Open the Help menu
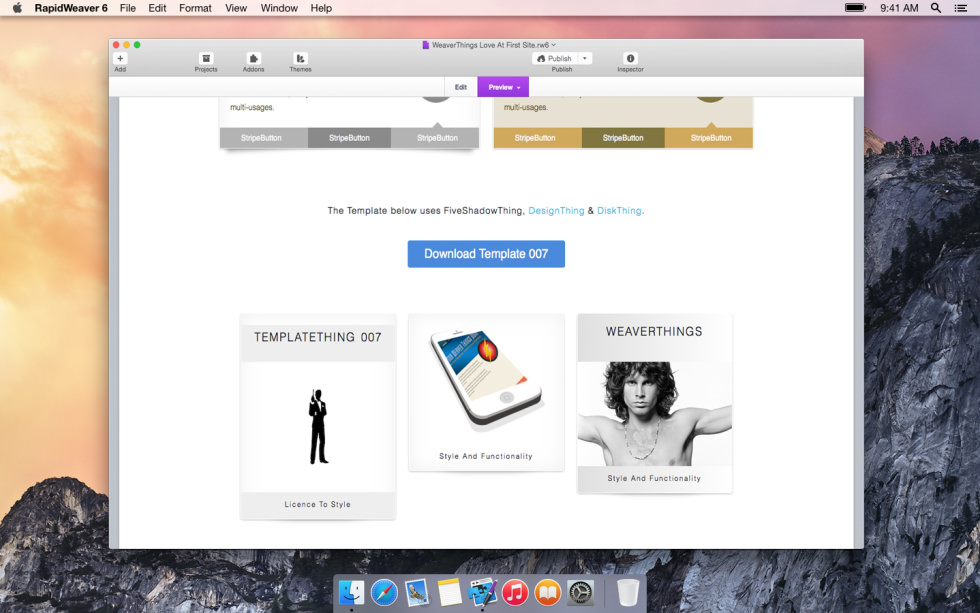This screenshot has height=613, width=980. click(321, 8)
